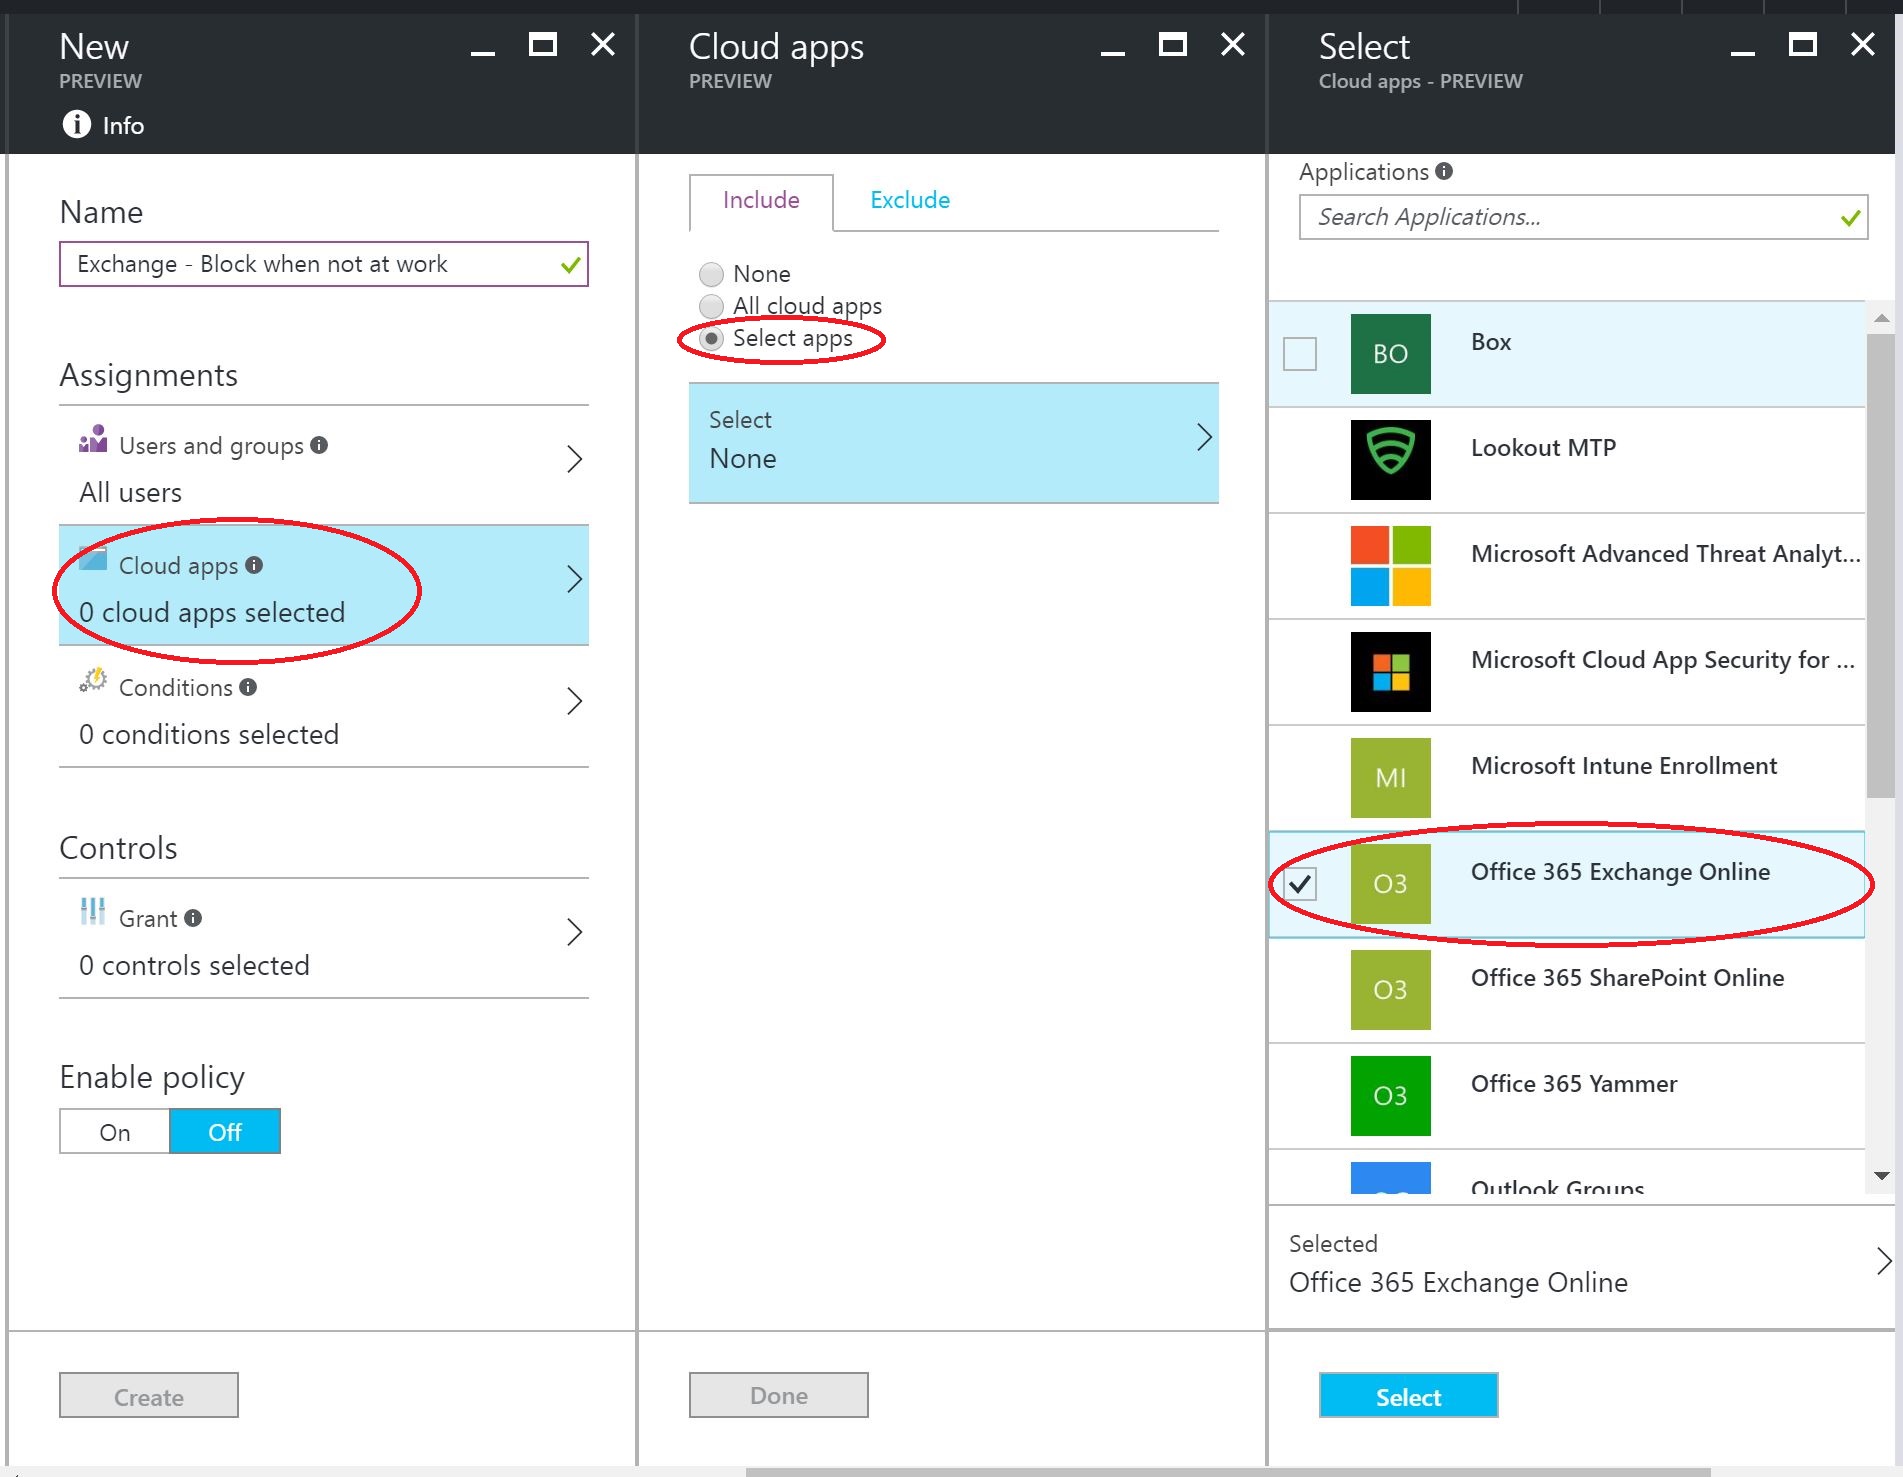Click Lookout MTP list row text
This screenshot has width=1903, height=1477.
tap(1543, 448)
